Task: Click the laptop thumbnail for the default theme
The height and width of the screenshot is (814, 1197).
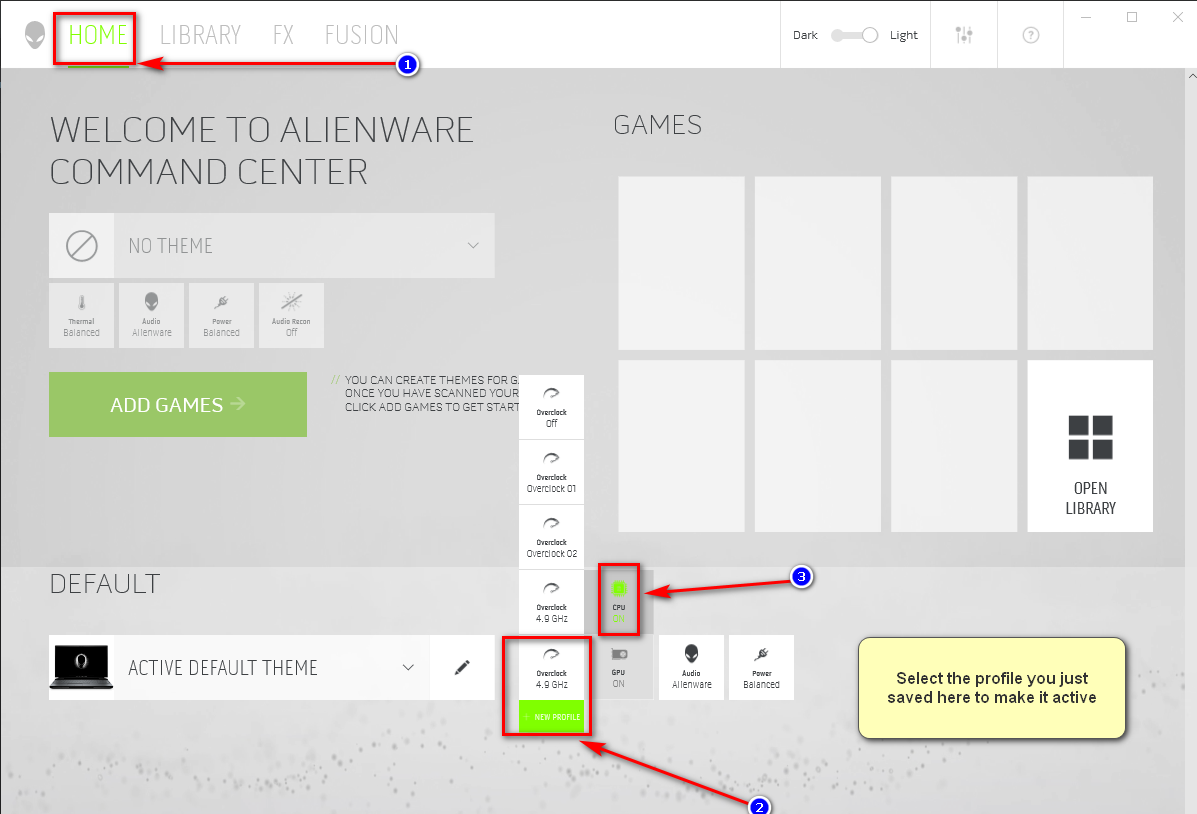Action: (x=82, y=667)
